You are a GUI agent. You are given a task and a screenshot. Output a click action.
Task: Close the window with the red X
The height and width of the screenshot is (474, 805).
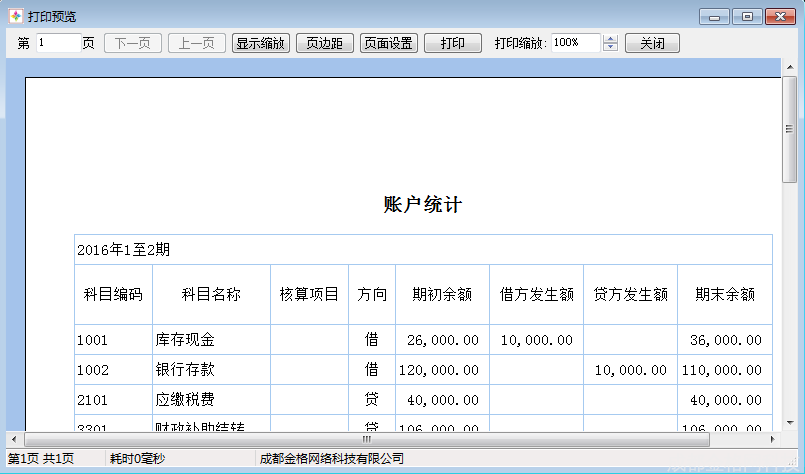(780, 16)
